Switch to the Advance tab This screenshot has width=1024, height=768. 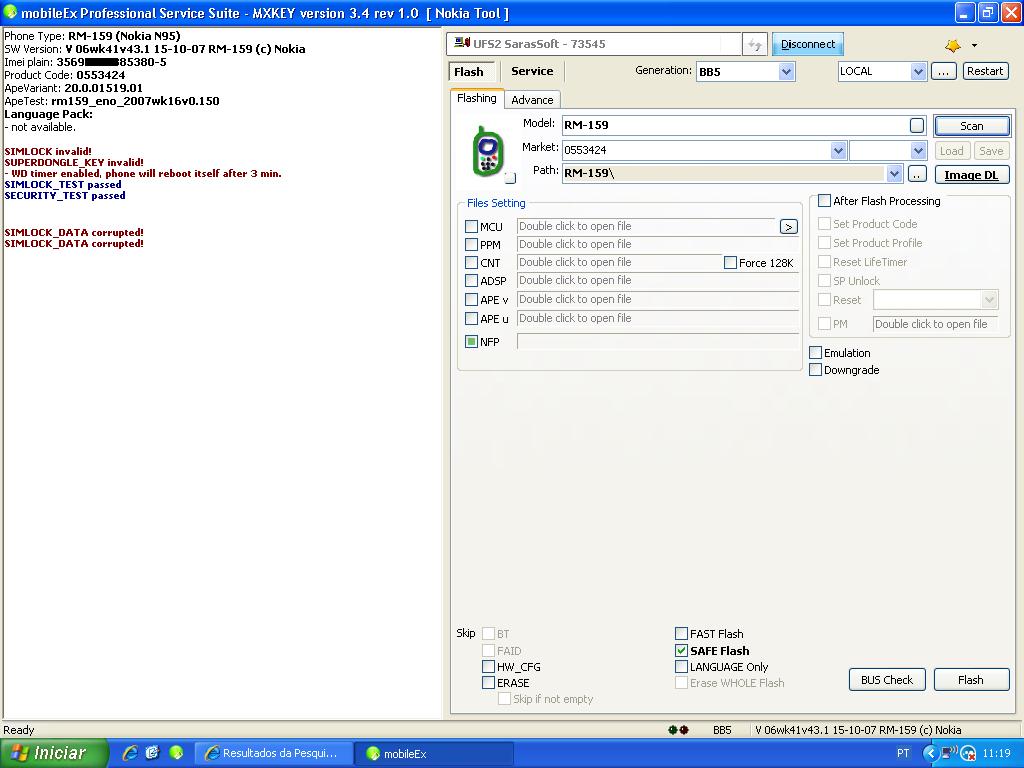(x=532, y=100)
